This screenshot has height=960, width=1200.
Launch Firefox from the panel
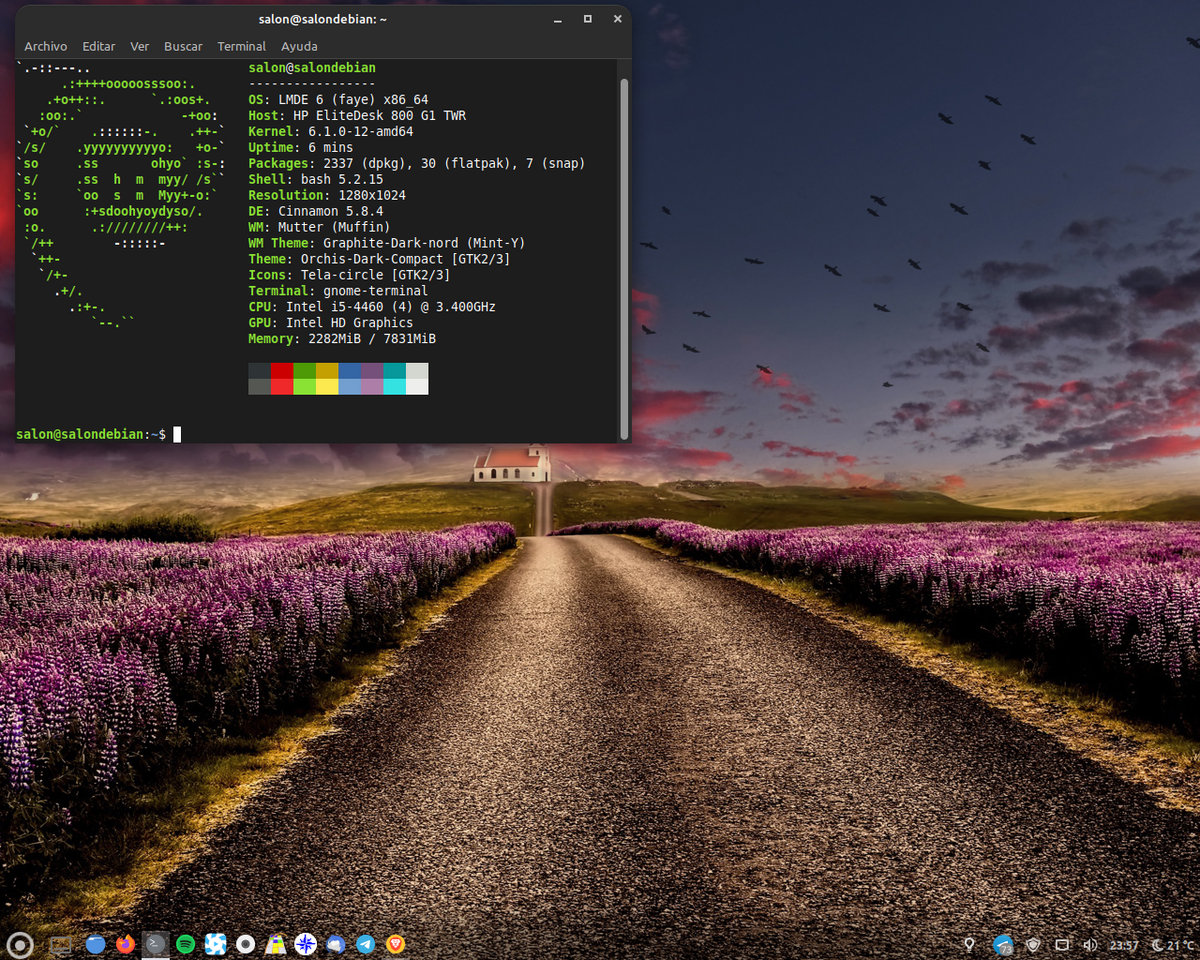pyautogui.click(x=125, y=943)
